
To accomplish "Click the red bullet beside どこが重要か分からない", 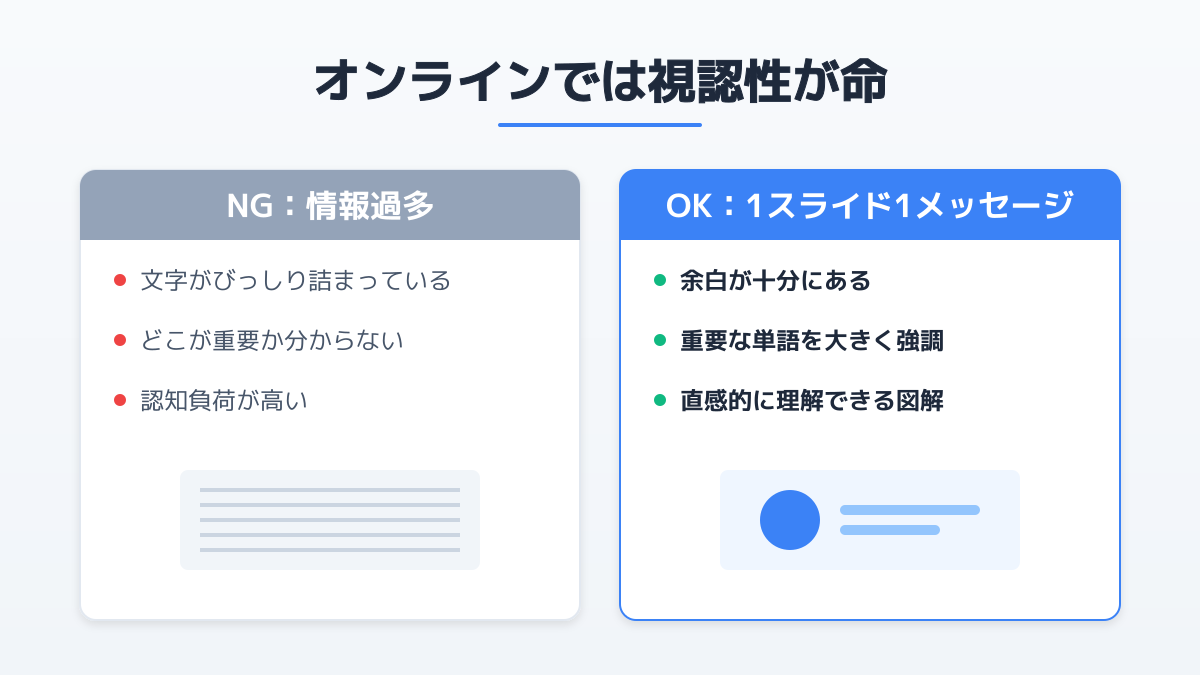I will tap(120, 340).
